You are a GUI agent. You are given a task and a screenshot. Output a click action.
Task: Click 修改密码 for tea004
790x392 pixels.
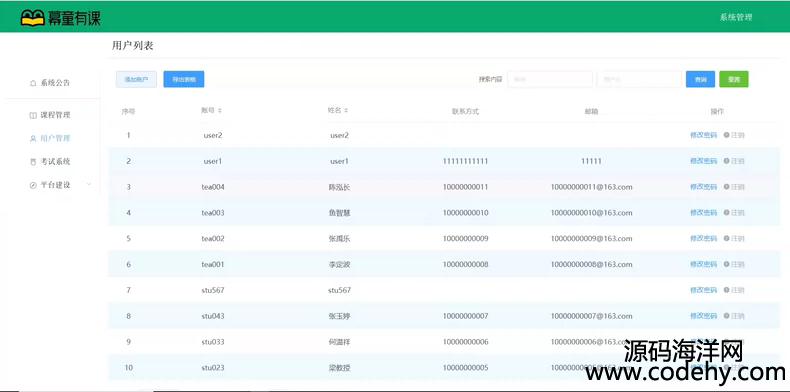coord(703,186)
